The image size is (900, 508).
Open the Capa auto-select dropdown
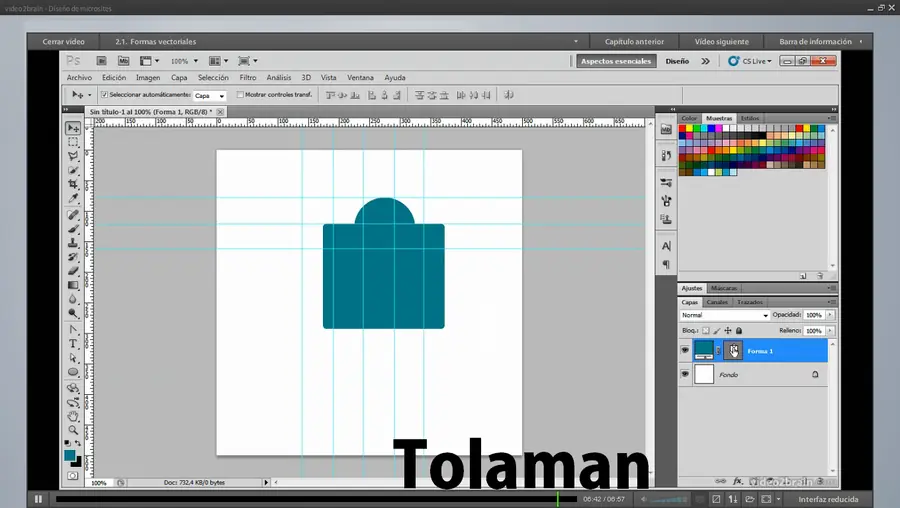210,96
